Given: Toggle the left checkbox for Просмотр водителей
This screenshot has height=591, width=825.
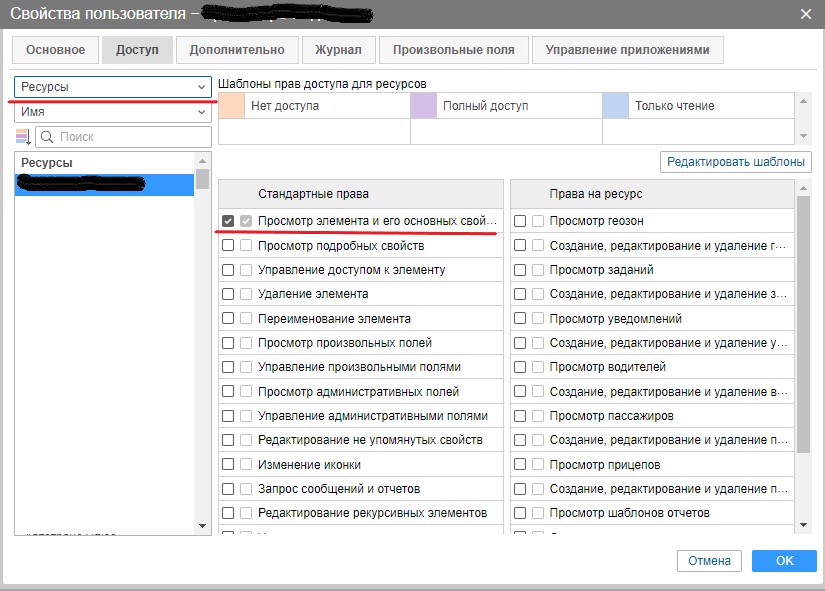Looking at the screenshot, I should [x=520, y=367].
